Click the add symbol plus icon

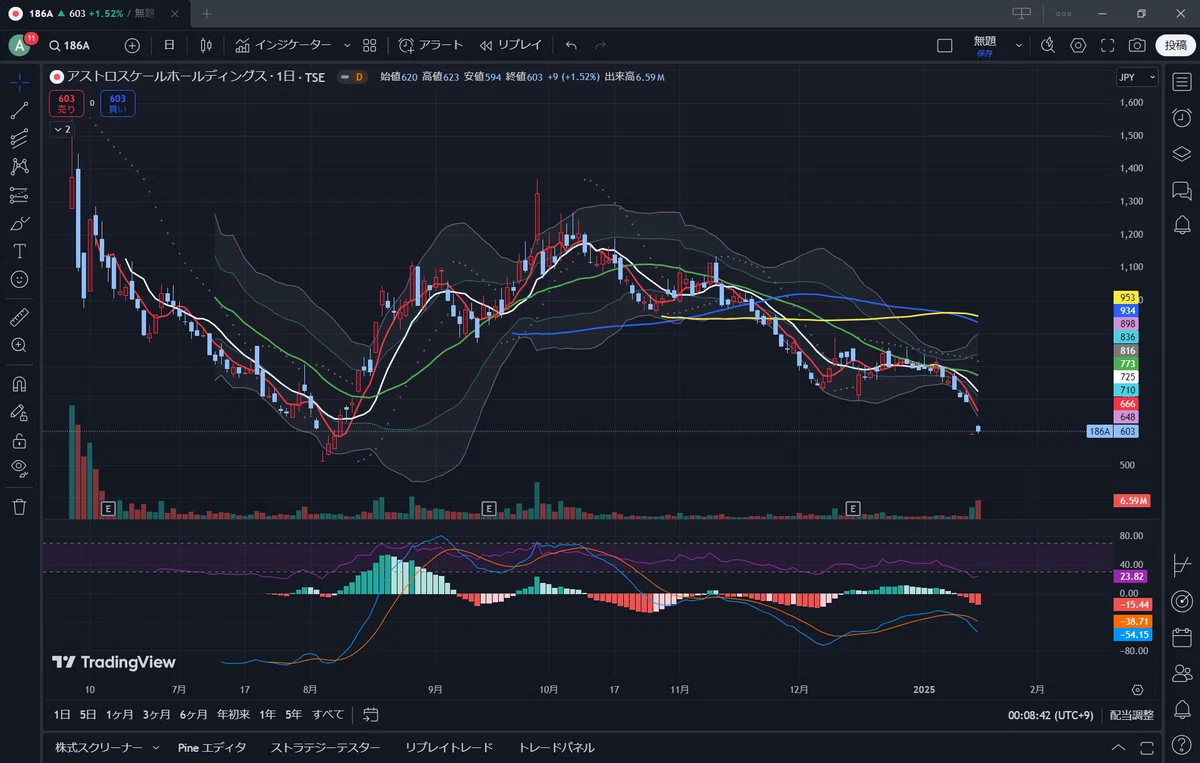[132, 45]
